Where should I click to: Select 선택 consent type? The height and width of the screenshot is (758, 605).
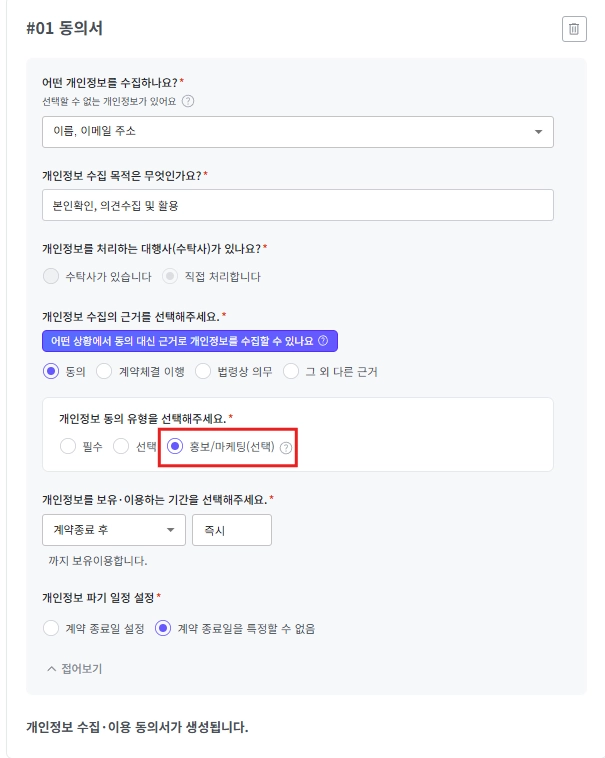tap(121, 447)
